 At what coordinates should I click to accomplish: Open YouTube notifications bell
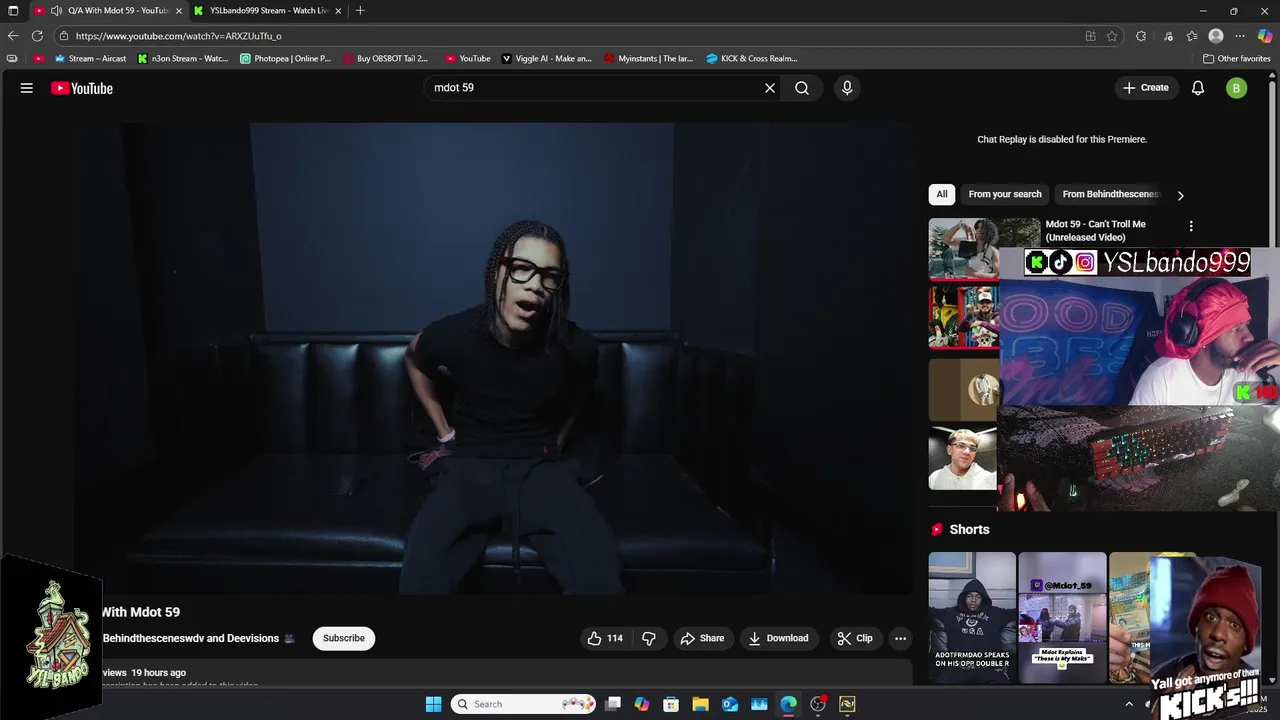click(1198, 88)
